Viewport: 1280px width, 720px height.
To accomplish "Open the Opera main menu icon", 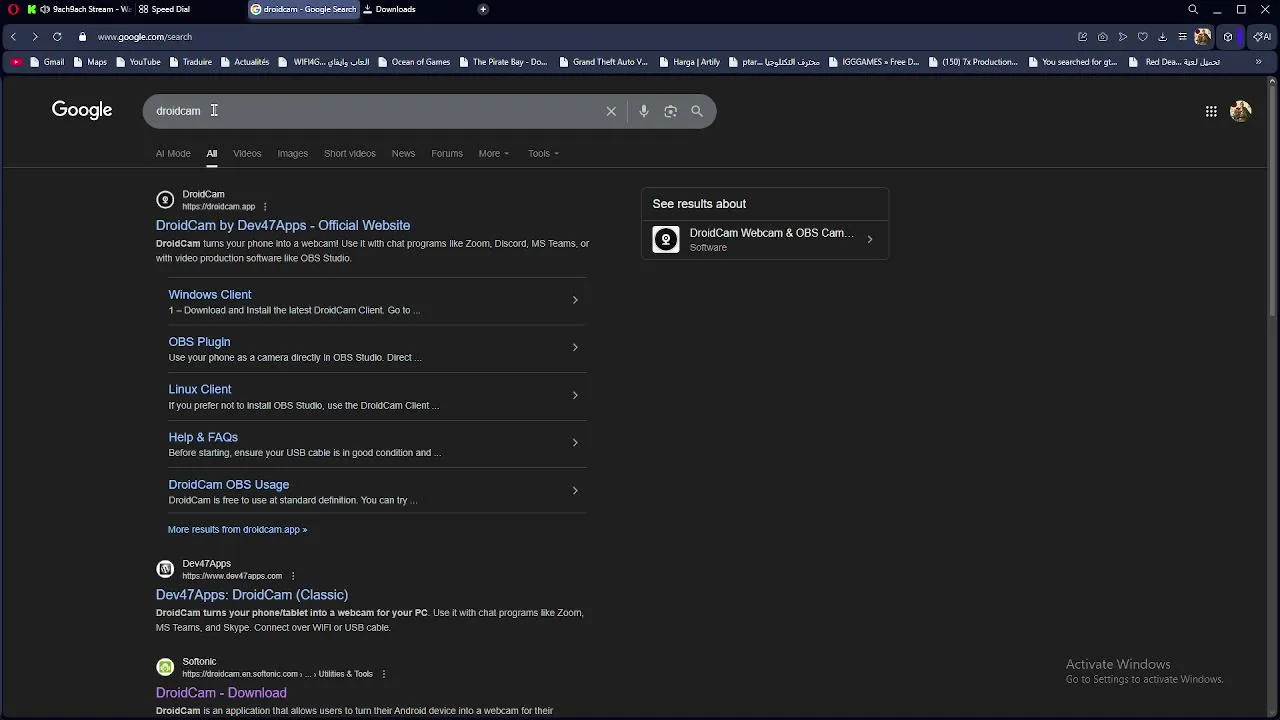I will point(13,9).
